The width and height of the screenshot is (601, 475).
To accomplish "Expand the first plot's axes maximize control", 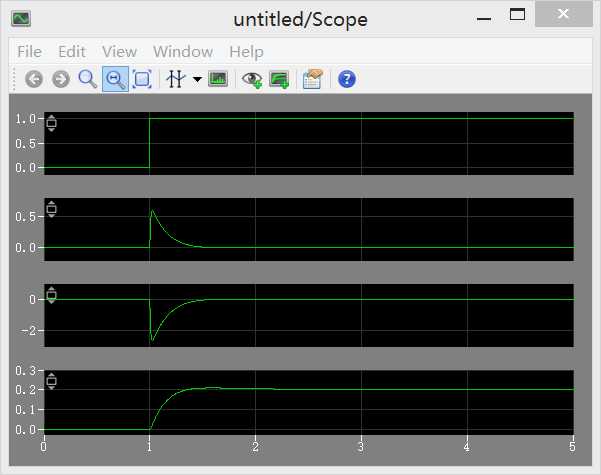I will (51, 123).
